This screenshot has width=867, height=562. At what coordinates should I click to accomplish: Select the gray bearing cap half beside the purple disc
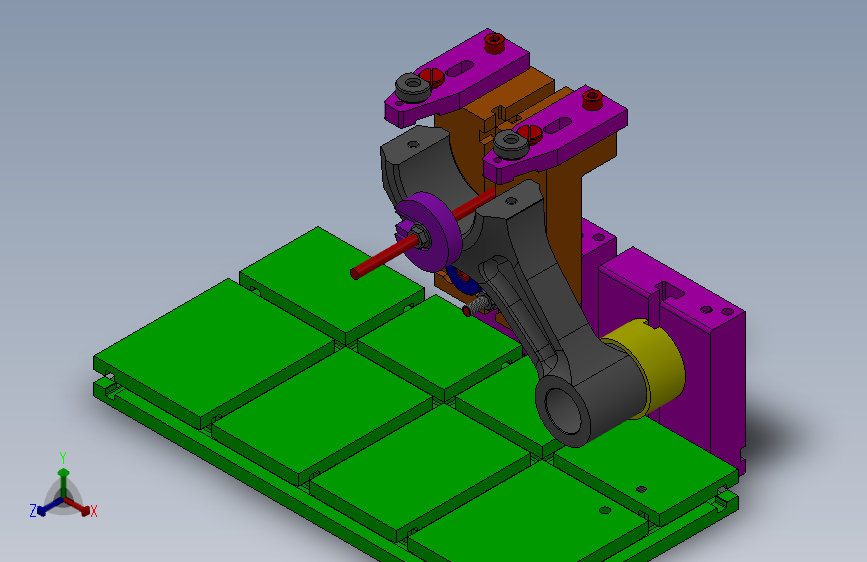click(421, 166)
